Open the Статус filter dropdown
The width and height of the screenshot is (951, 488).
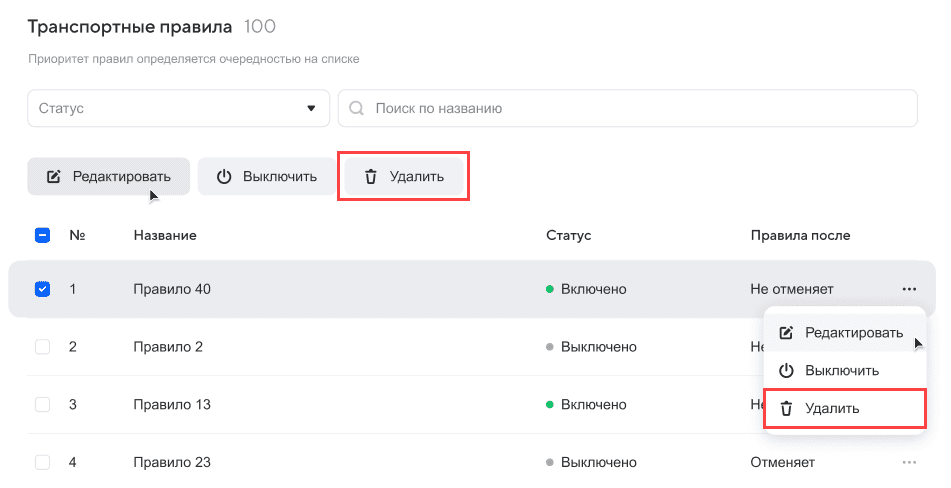pyautogui.click(x=178, y=109)
